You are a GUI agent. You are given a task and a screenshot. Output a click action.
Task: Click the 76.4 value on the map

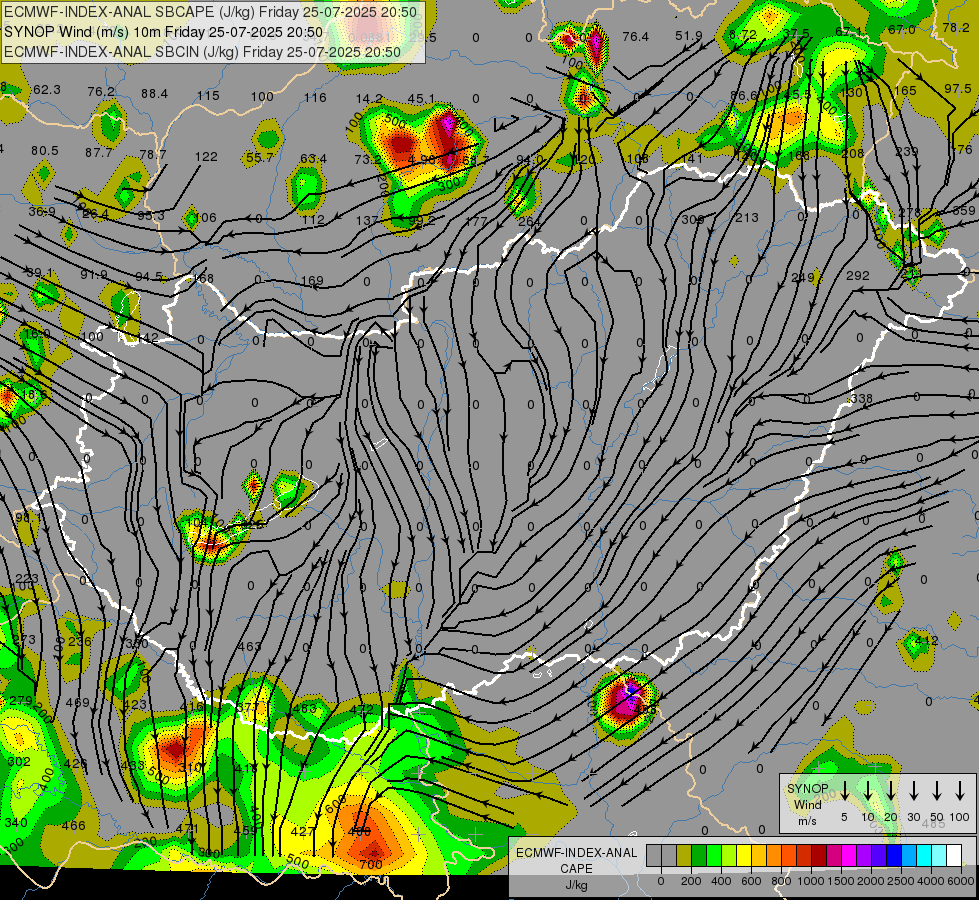point(636,37)
